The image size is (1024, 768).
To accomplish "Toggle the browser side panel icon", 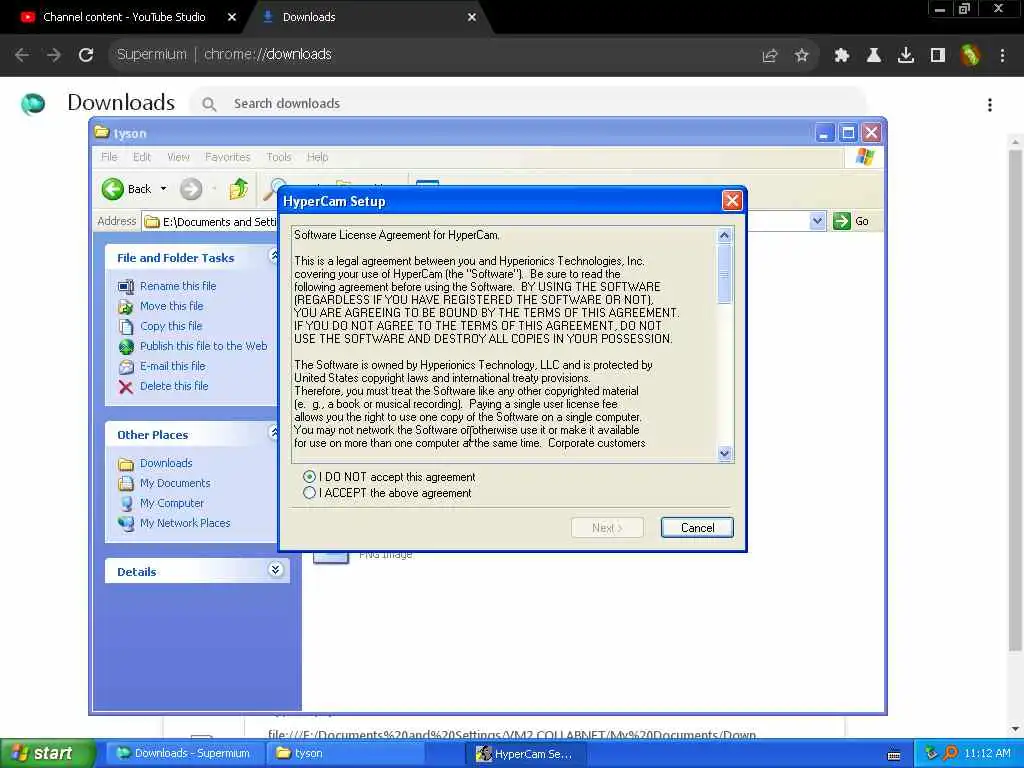I will pyautogui.click(x=938, y=56).
